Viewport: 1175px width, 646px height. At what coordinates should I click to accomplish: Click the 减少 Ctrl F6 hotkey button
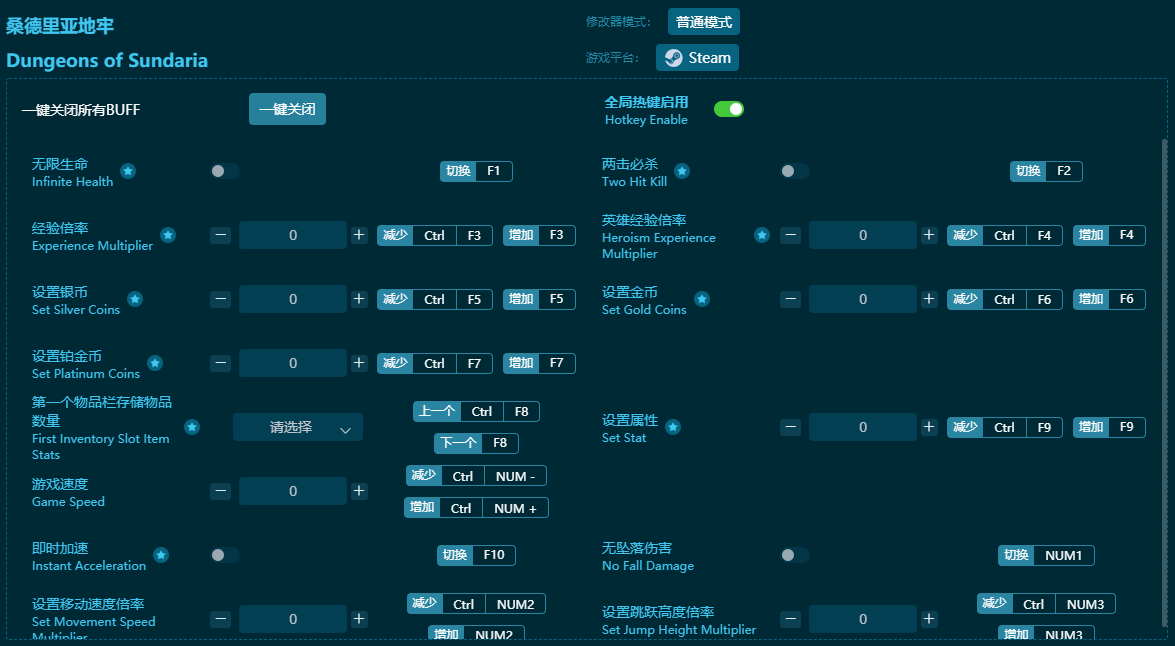point(1005,299)
